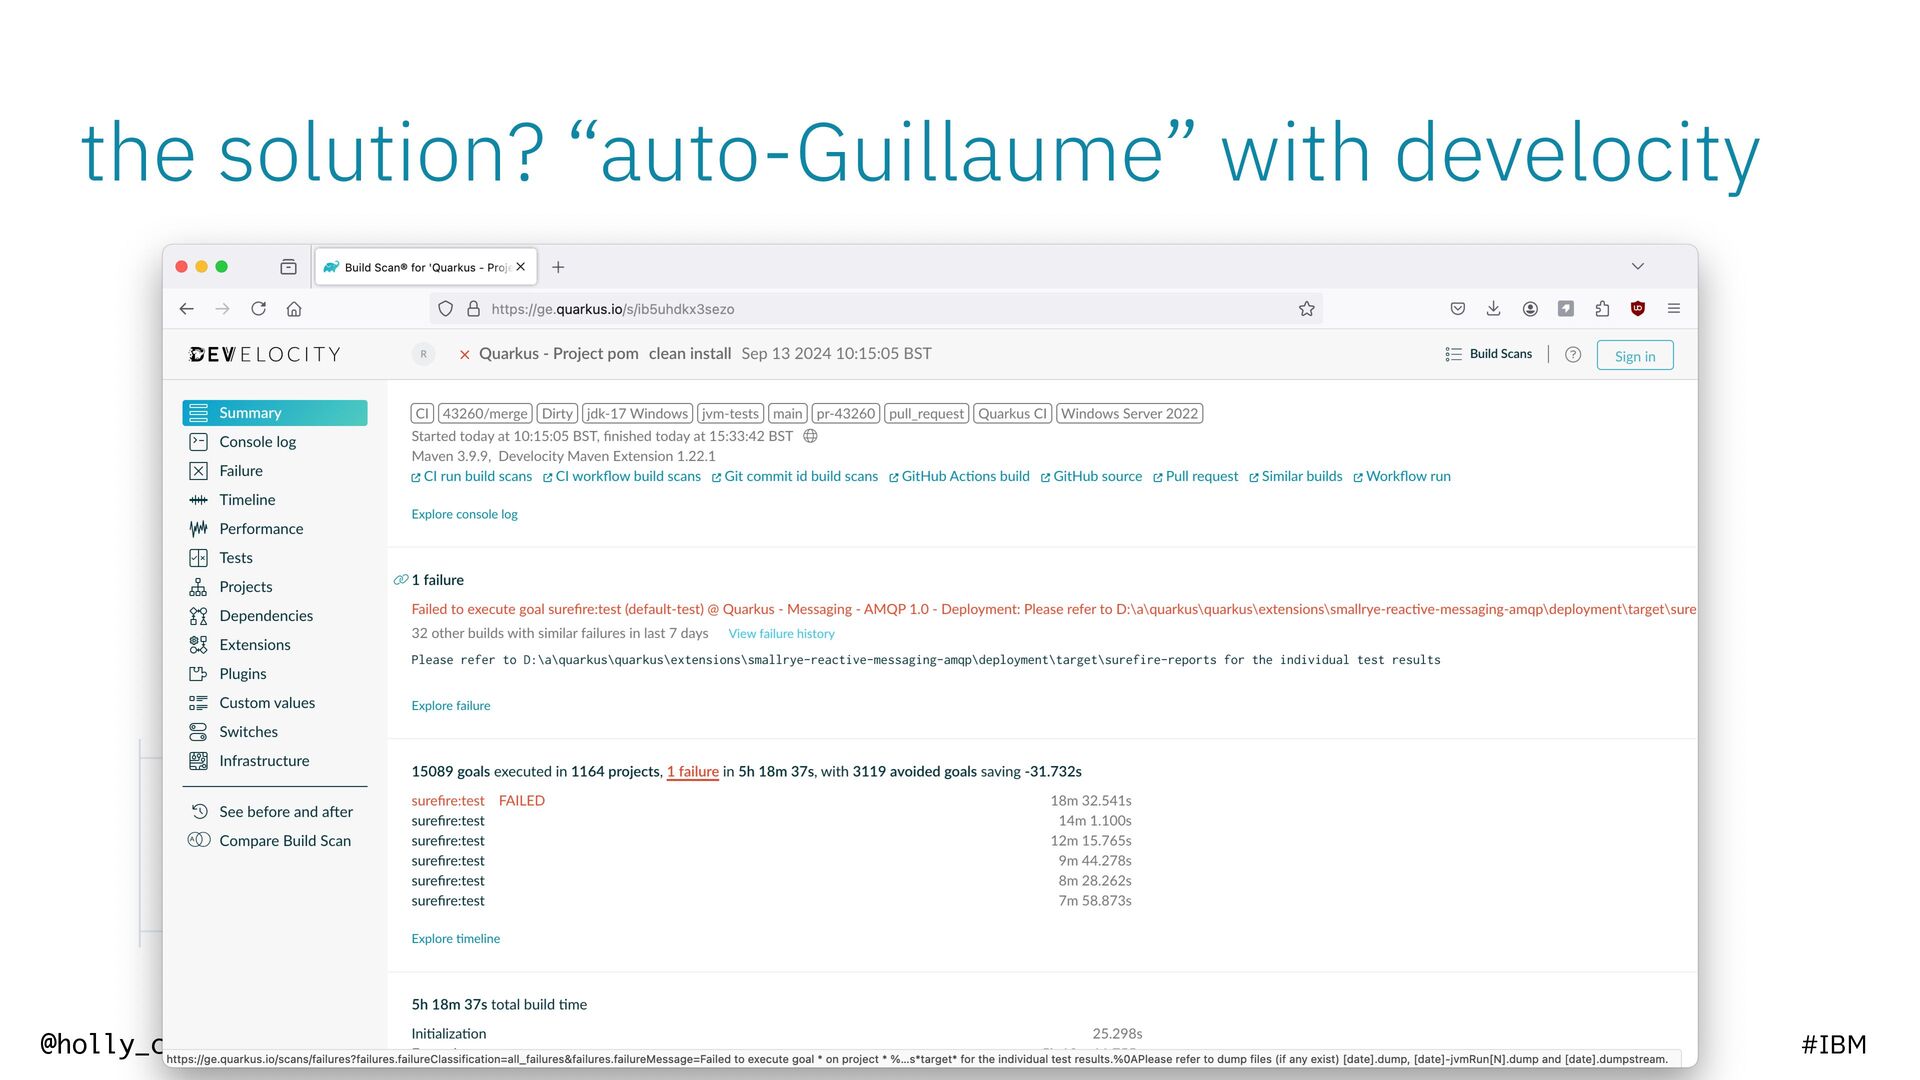Click the failure permalink chain icon
Viewport: 1920px width, 1080px height.
point(400,580)
